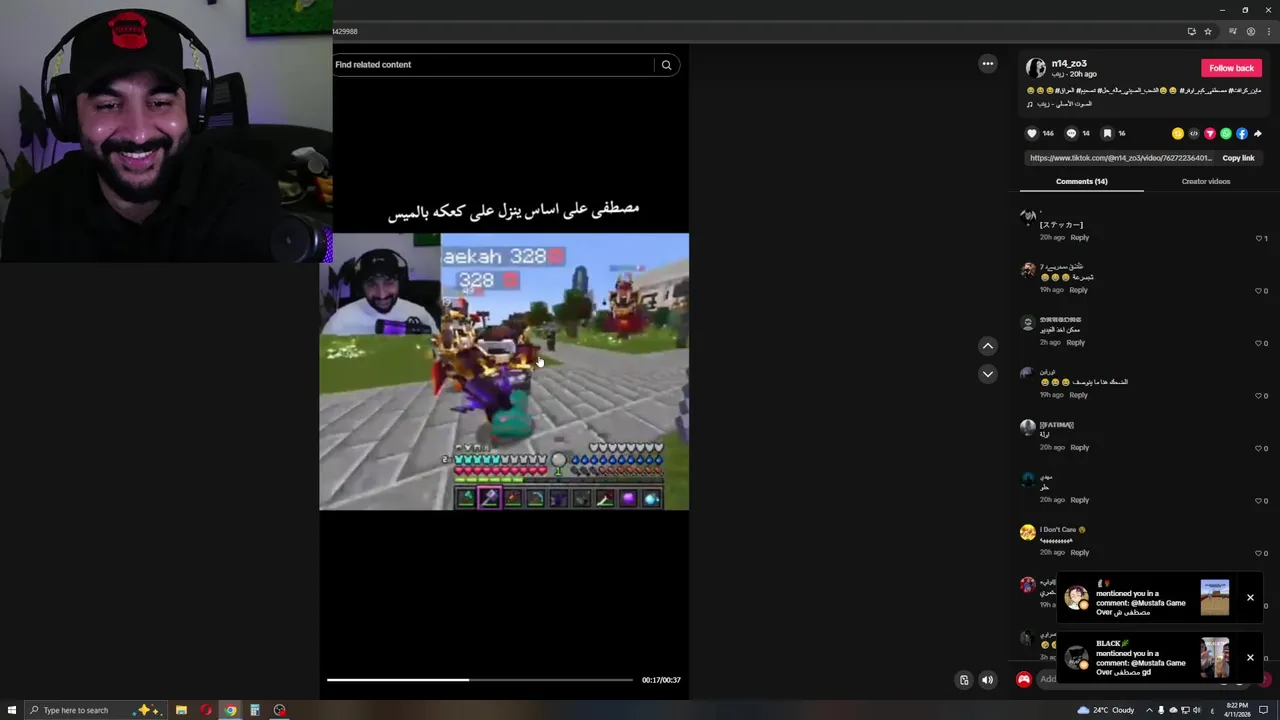Share the video via WhatsApp icon
The height and width of the screenshot is (720, 1280).
point(1225,133)
